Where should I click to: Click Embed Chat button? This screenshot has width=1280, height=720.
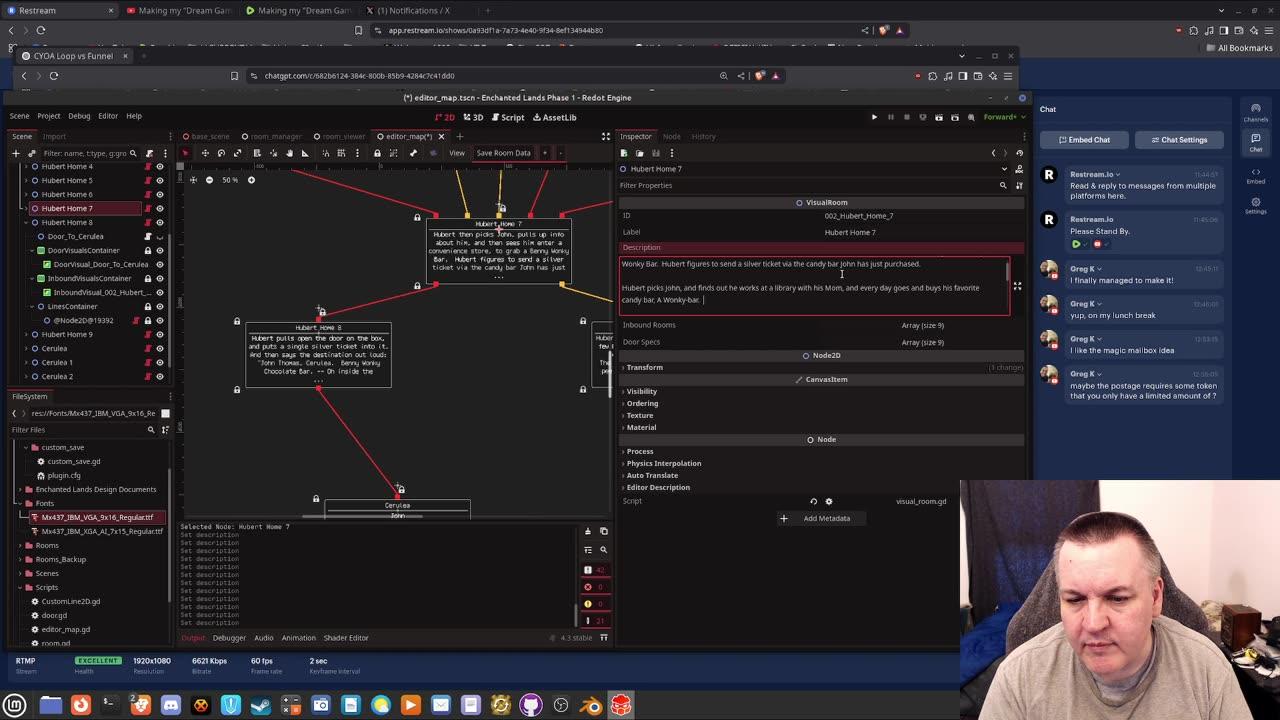point(1084,140)
